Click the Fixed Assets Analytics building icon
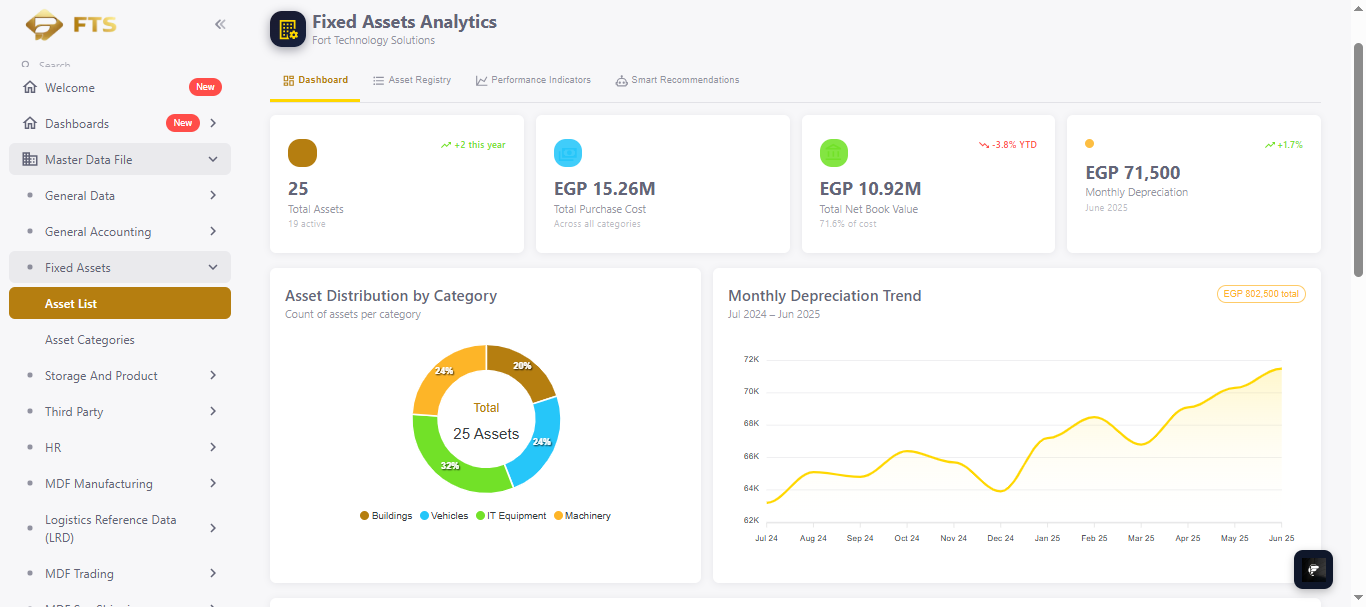 click(288, 29)
